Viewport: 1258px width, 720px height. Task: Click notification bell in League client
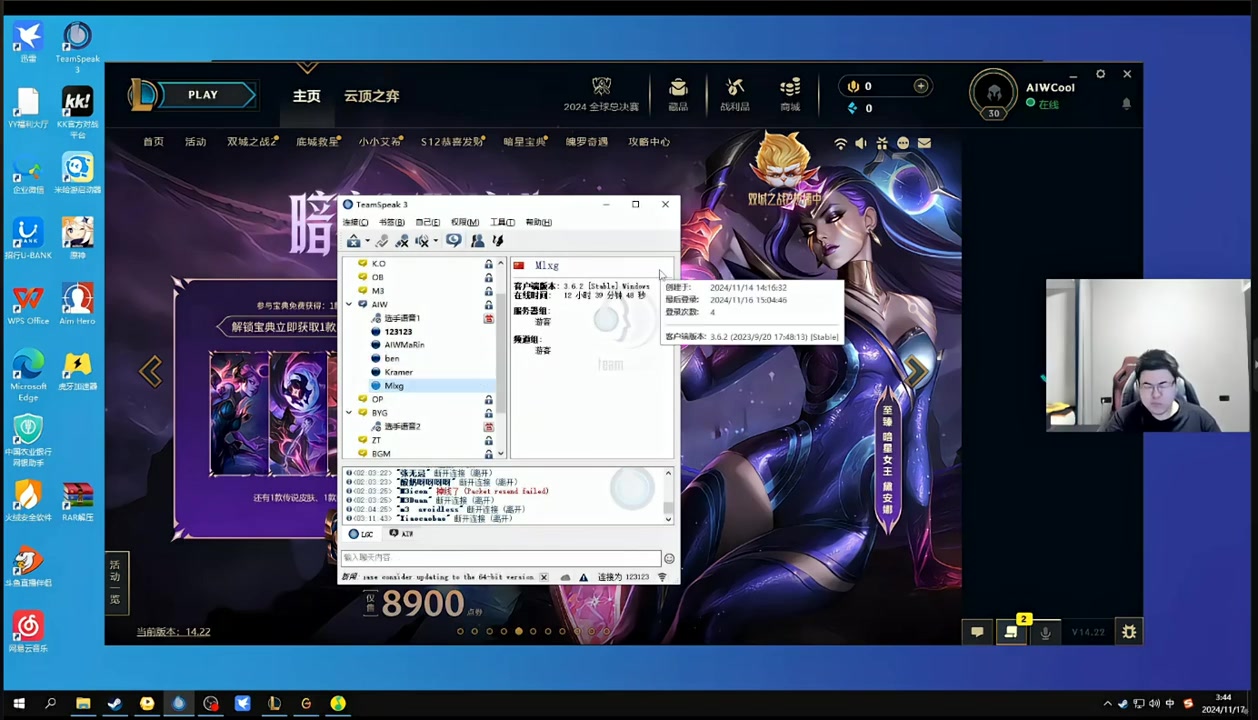pyautogui.click(x=1126, y=103)
